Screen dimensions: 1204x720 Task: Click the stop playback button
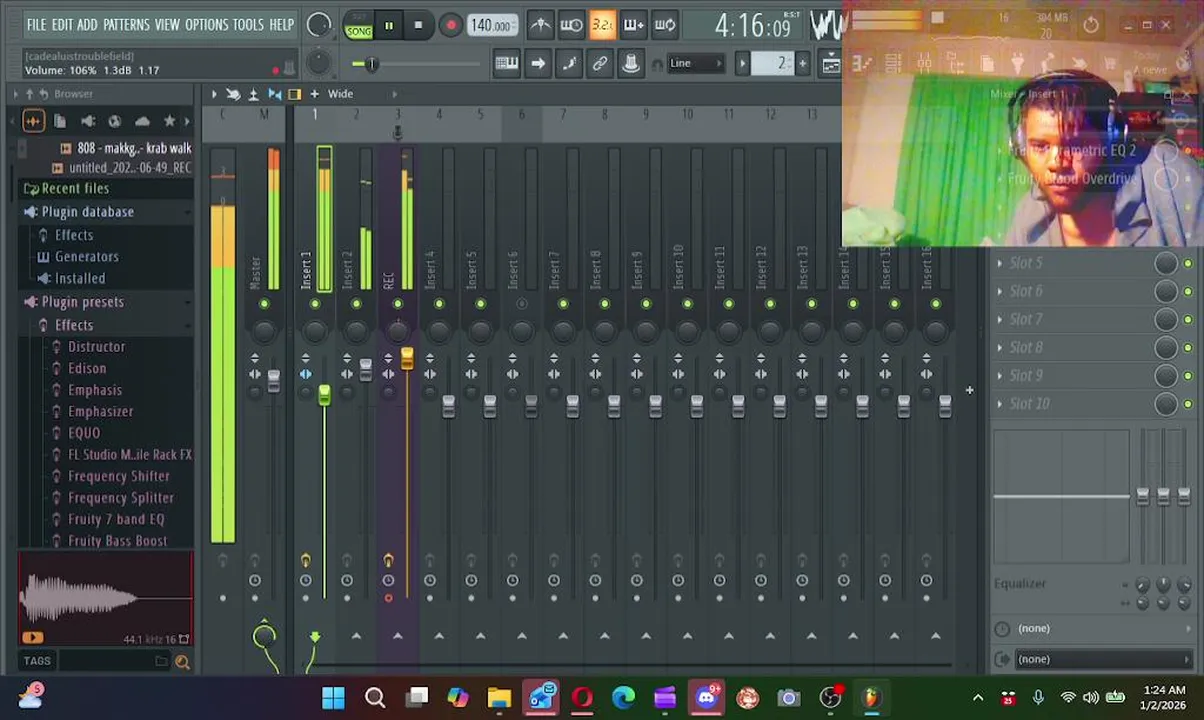418,26
